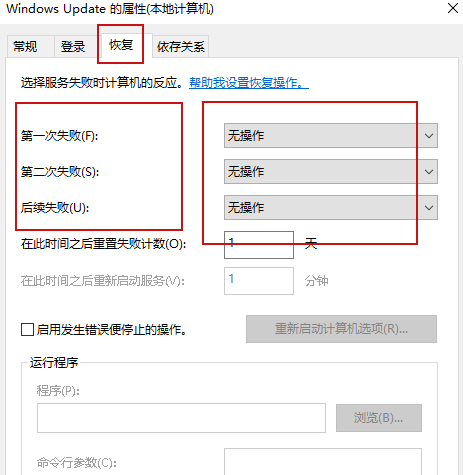The image size is (463, 475).
Task: Focus the reset fail count days field
Action: click(x=259, y=245)
